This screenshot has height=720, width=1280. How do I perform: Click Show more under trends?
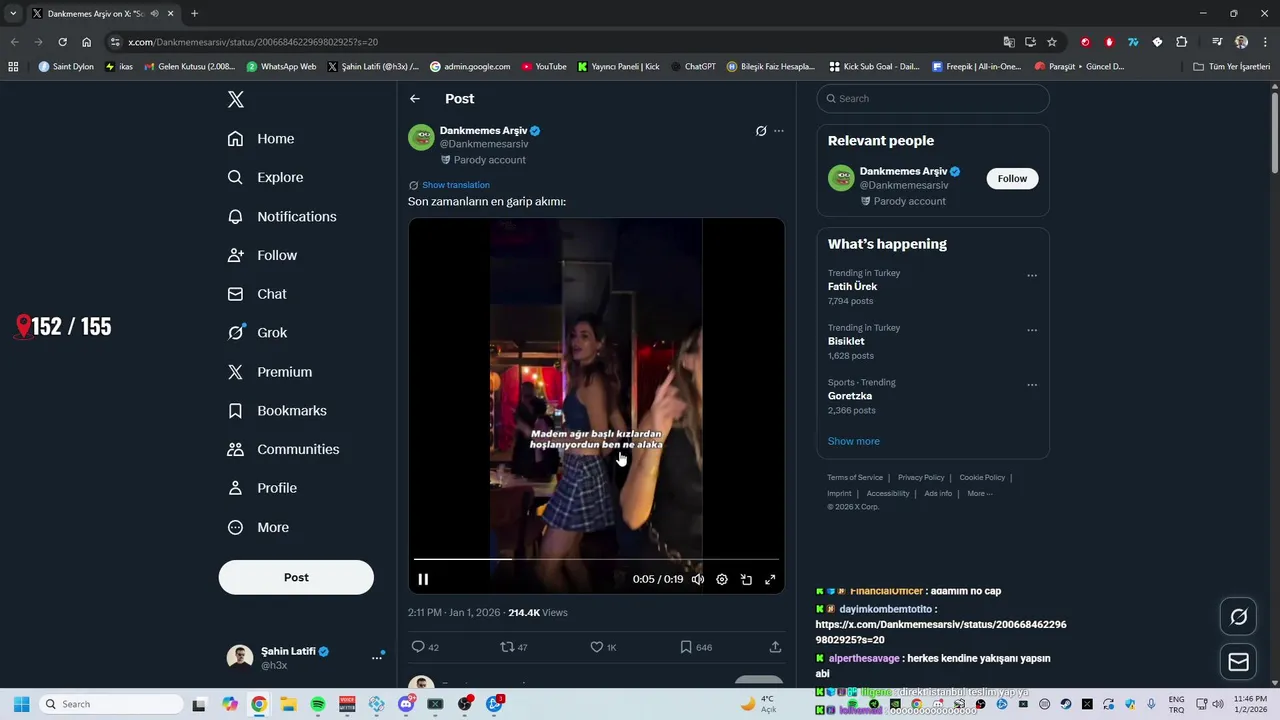tap(854, 441)
